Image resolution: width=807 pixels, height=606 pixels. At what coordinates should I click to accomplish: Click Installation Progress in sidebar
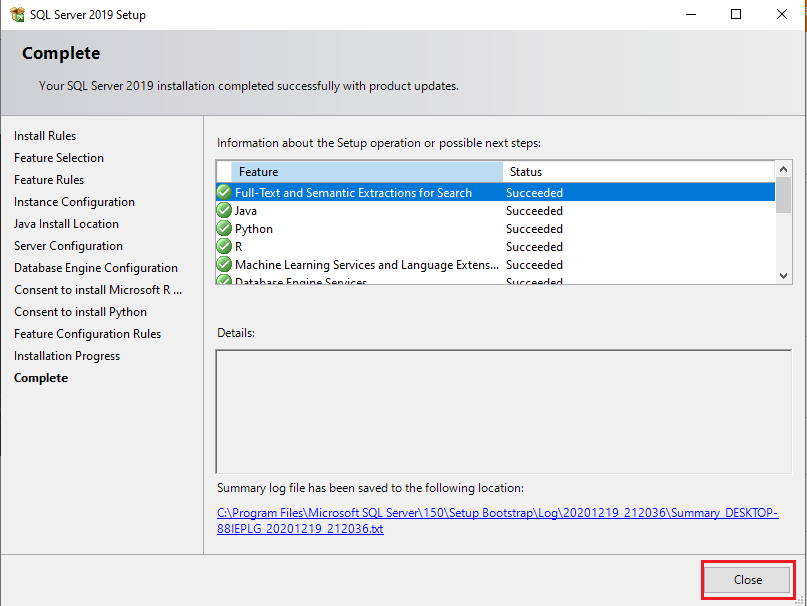[x=66, y=356]
